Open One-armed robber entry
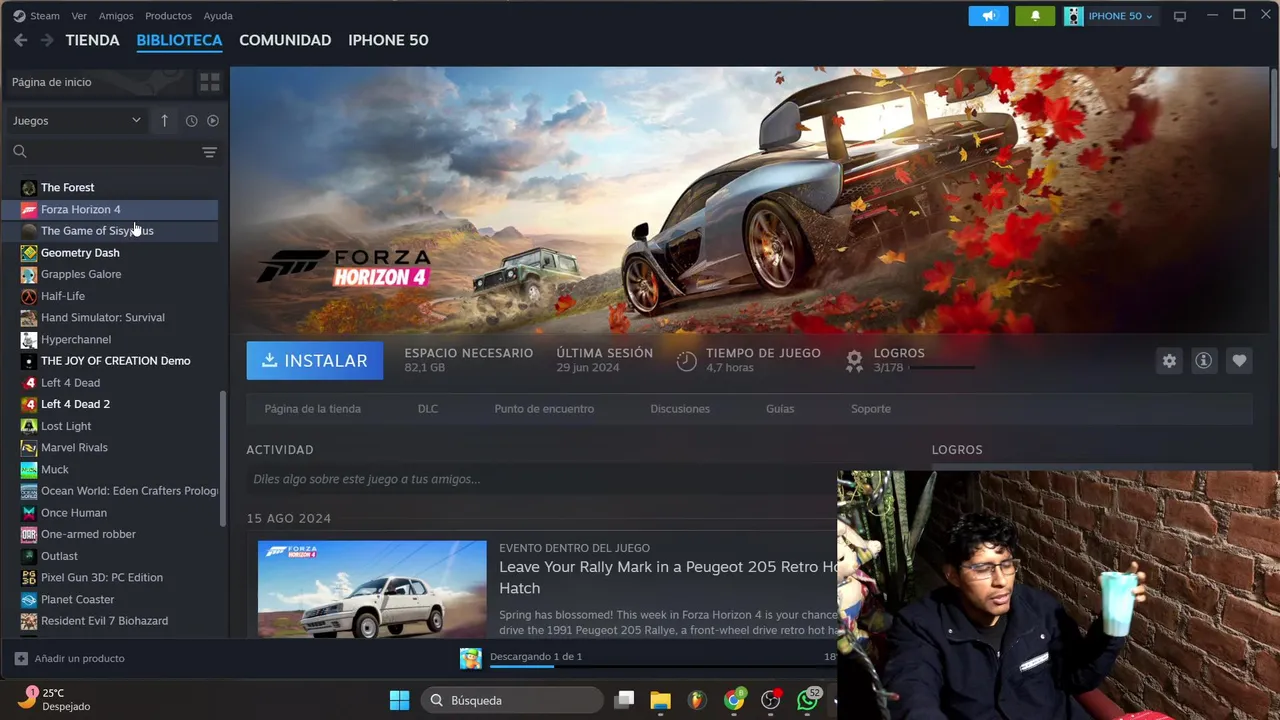 click(110, 534)
